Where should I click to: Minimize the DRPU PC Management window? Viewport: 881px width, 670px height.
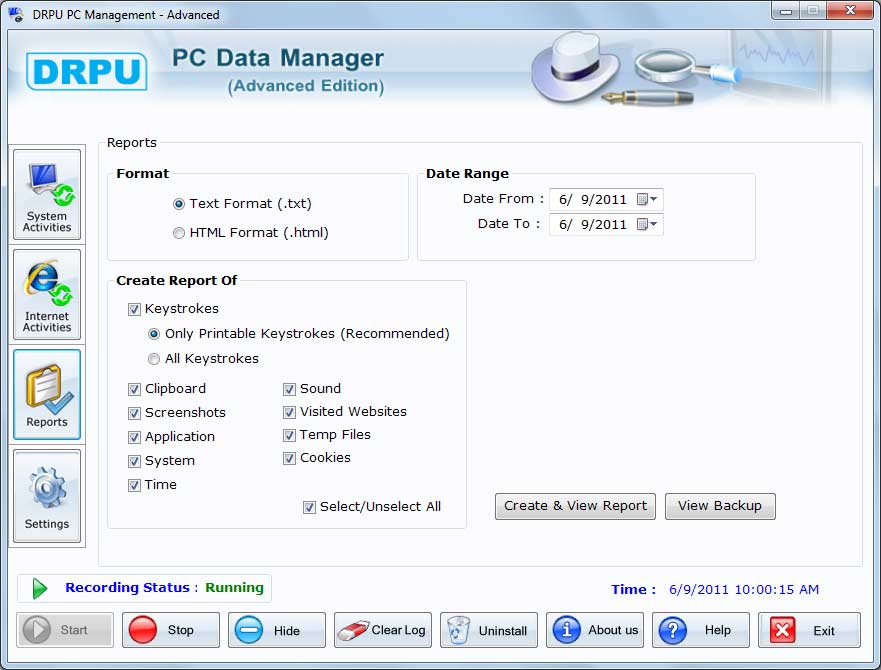[x=786, y=11]
